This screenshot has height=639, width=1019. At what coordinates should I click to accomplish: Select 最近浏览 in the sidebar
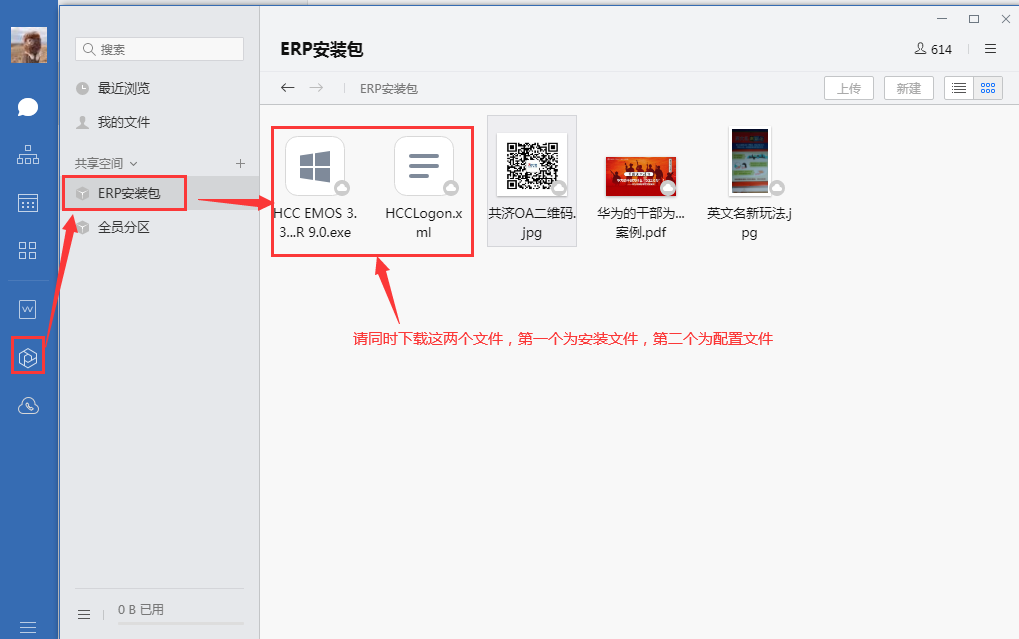tap(123, 88)
